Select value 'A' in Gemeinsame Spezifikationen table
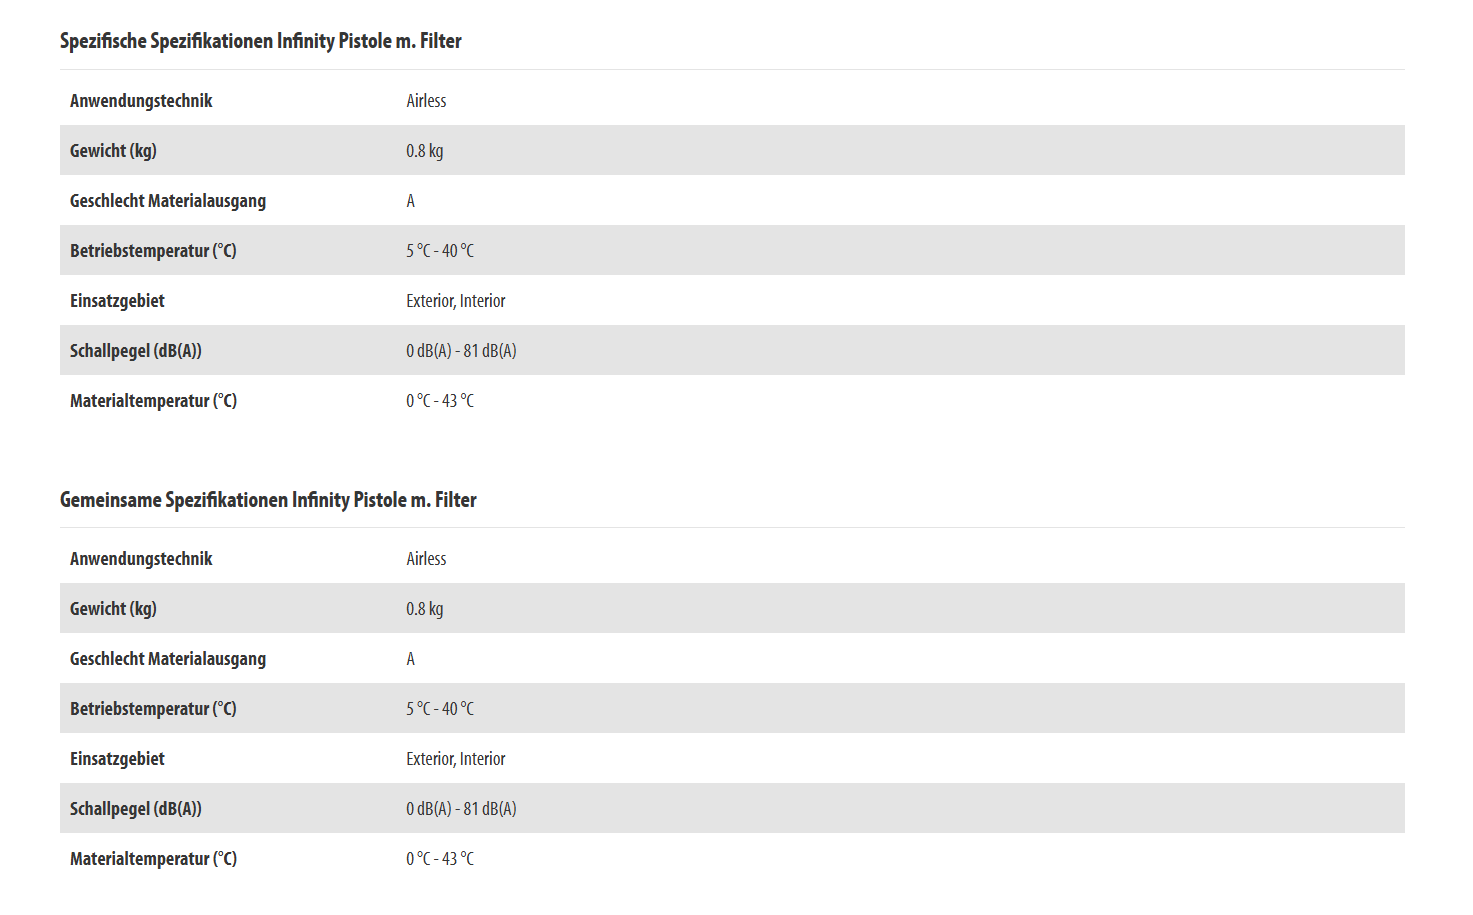The height and width of the screenshot is (915, 1473). [x=410, y=658]
